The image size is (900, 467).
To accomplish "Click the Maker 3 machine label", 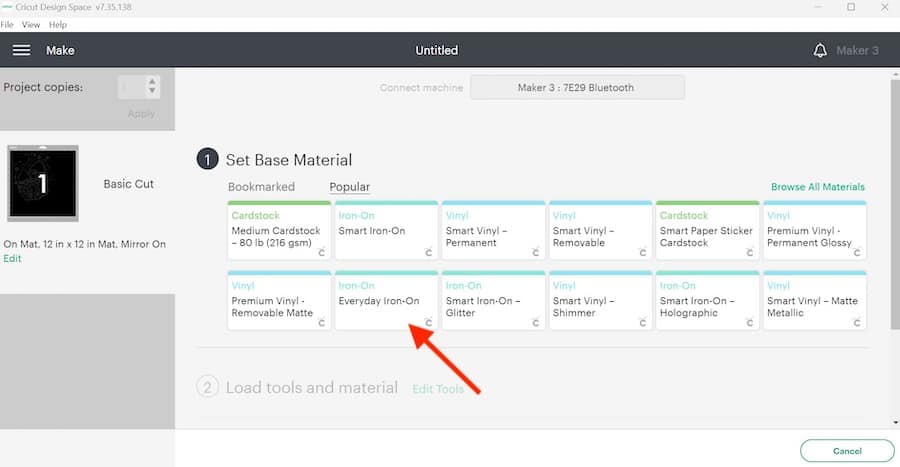I will click(x=858, y=50).
